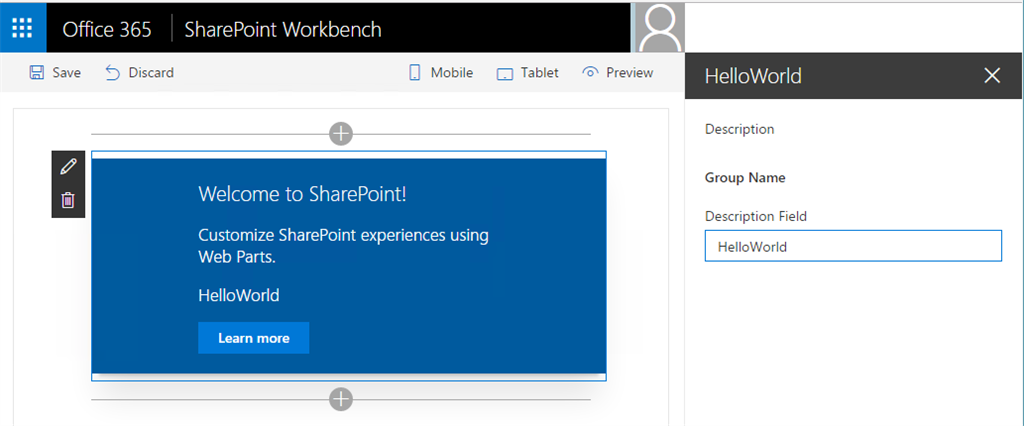Switch to Tablet view

click(528, 72)
